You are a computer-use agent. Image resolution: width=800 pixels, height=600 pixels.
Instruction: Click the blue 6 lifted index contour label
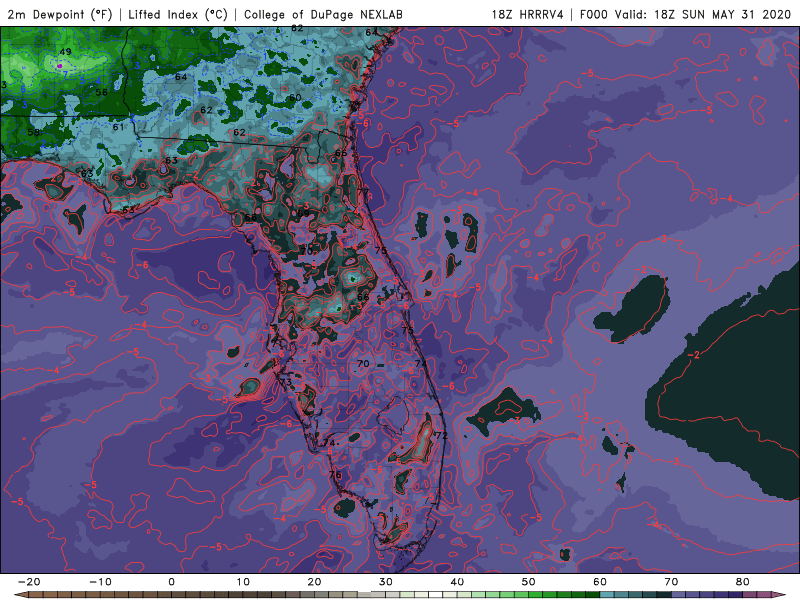[x=23, y=89]
